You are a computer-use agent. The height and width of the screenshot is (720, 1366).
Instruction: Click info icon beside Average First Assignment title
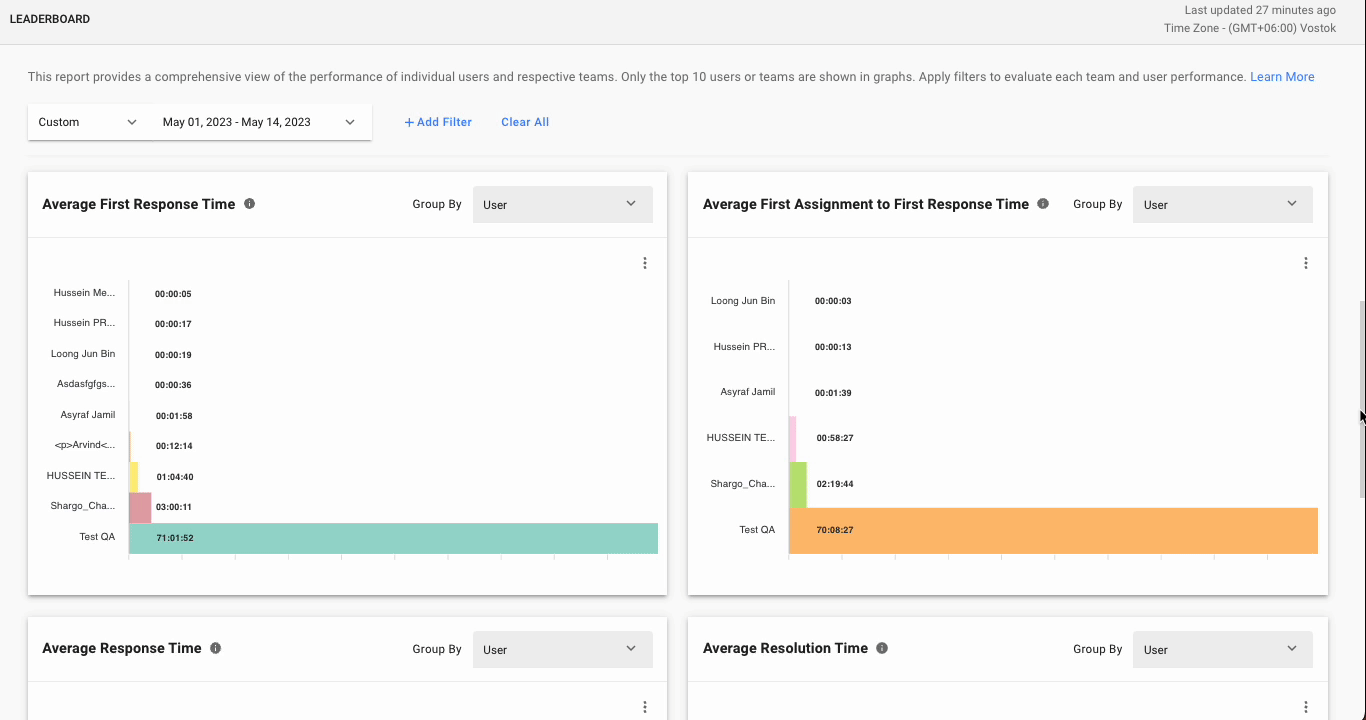pyautogui.click(x=1043, y=204)
